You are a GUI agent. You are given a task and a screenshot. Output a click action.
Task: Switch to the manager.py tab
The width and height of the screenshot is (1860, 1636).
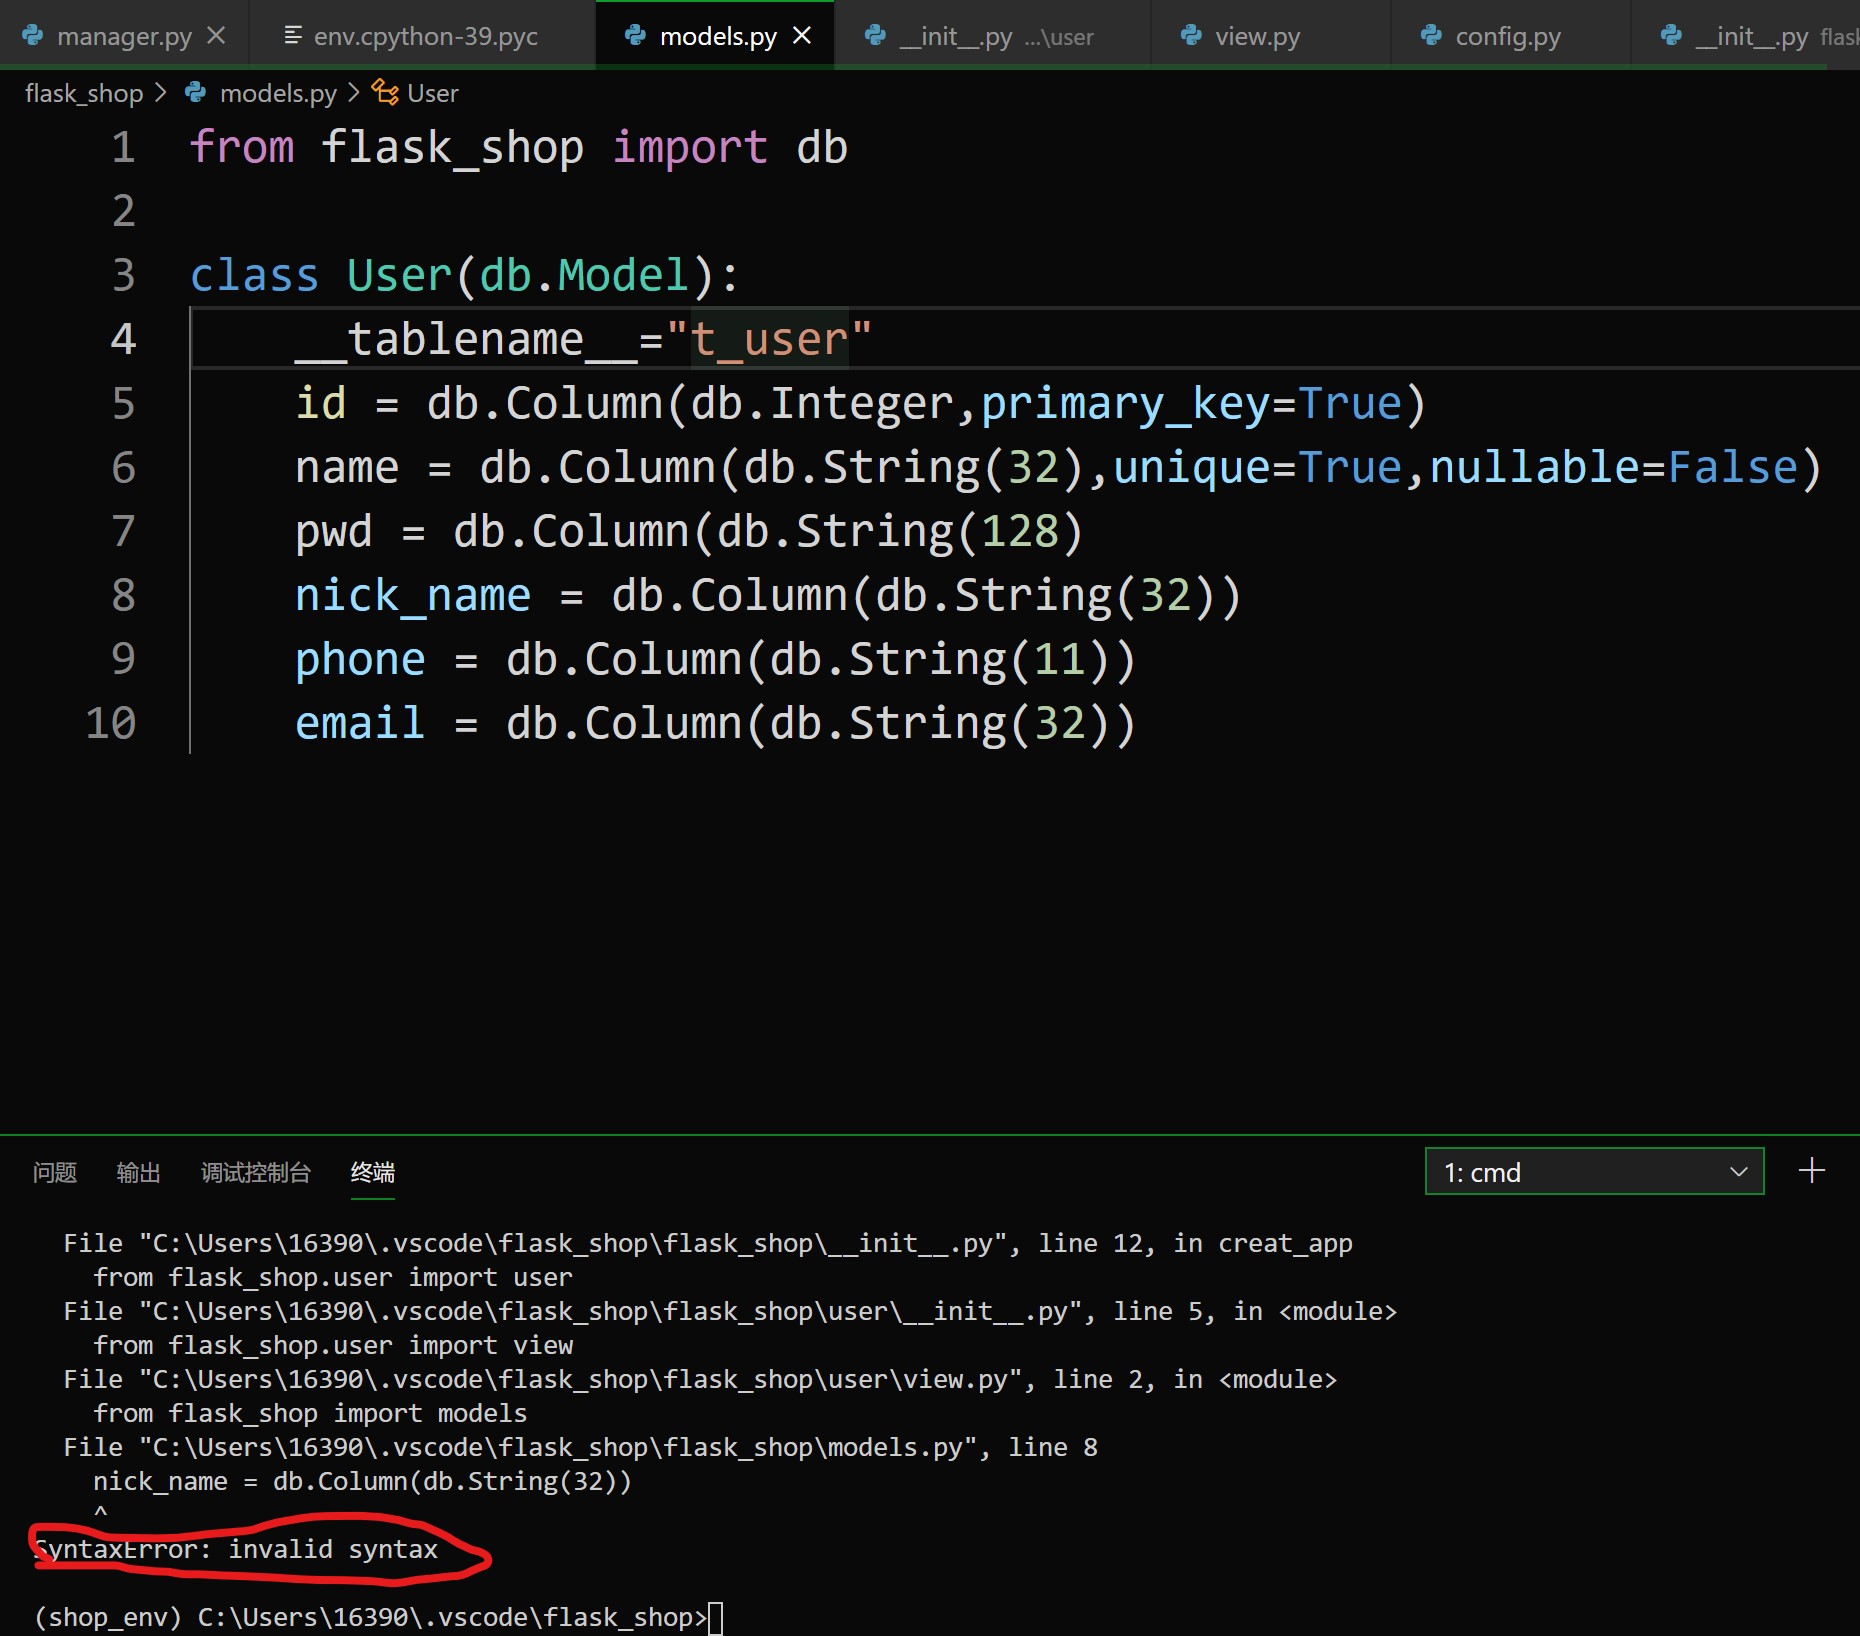pos(123,36)
